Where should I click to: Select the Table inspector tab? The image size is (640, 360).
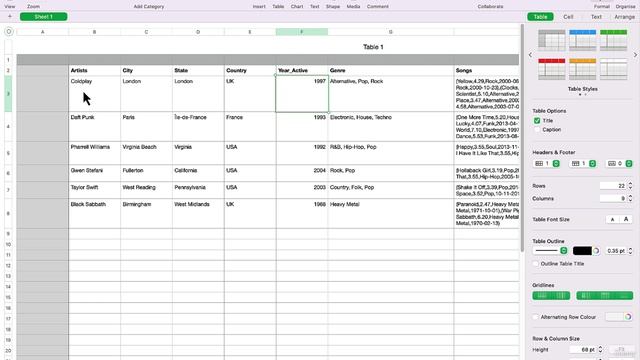point(540,17)
